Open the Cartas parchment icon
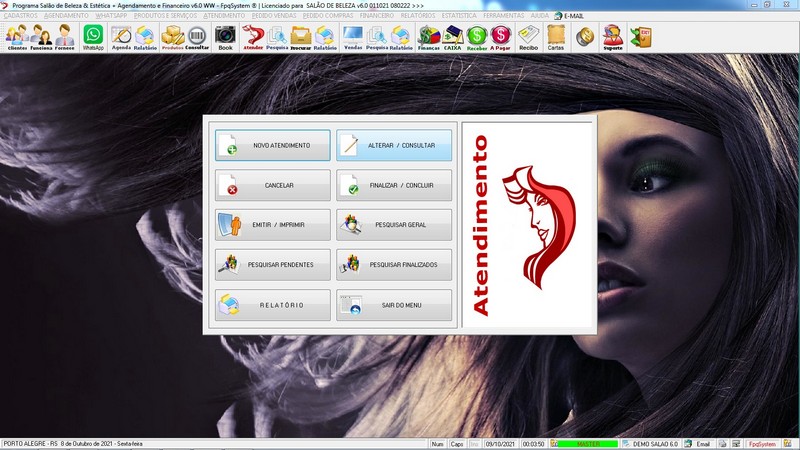Image resolution: width=800 pixels, height=450 pixels. [x=556, y=37]
